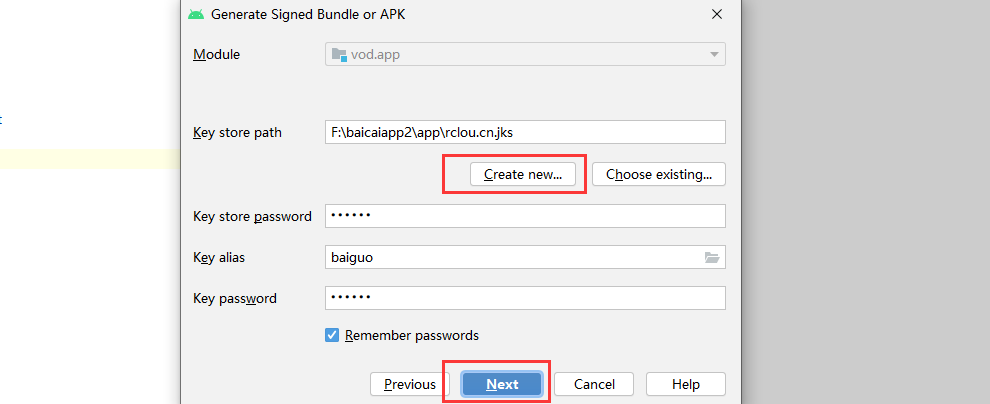Screen dimensions: 990x404
Task: Click the Key store path label
Action: point(237,132)
